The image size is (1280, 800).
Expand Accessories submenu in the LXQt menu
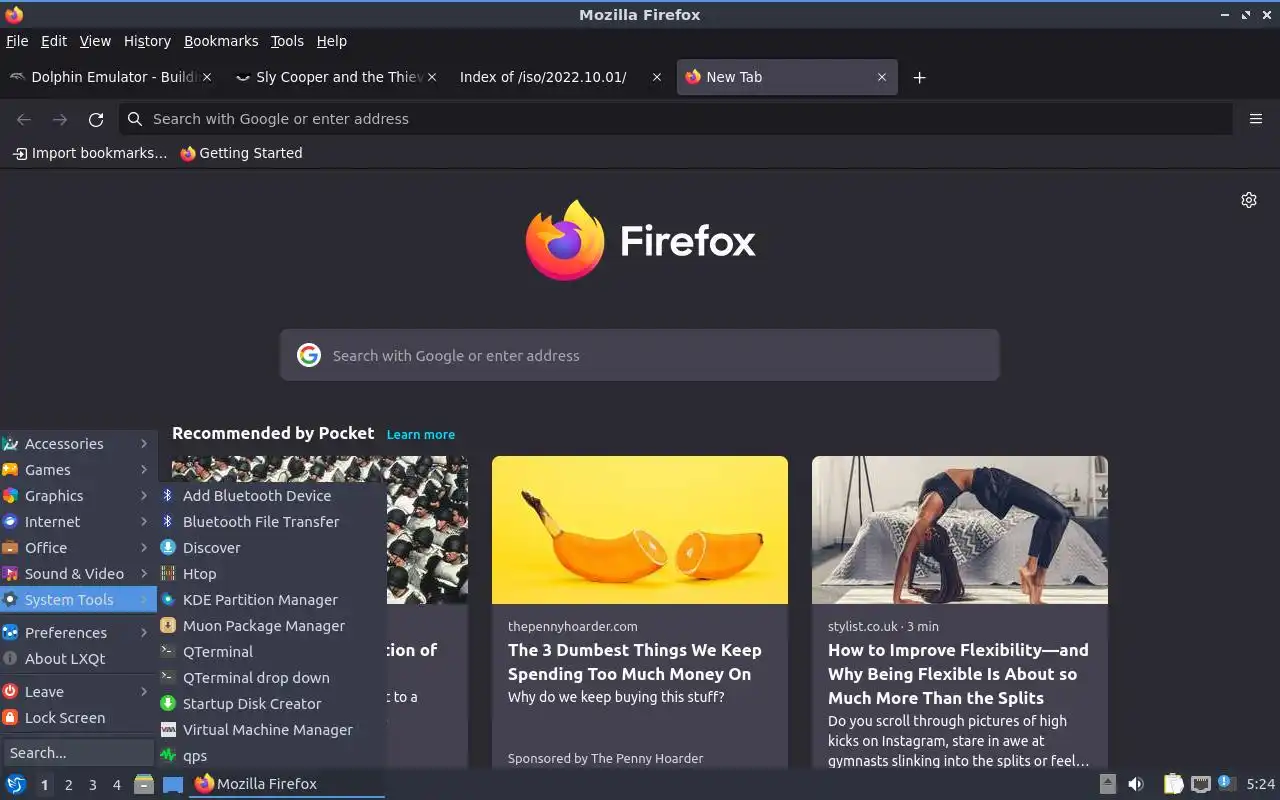pyautogui.click(x=78, y=444)
